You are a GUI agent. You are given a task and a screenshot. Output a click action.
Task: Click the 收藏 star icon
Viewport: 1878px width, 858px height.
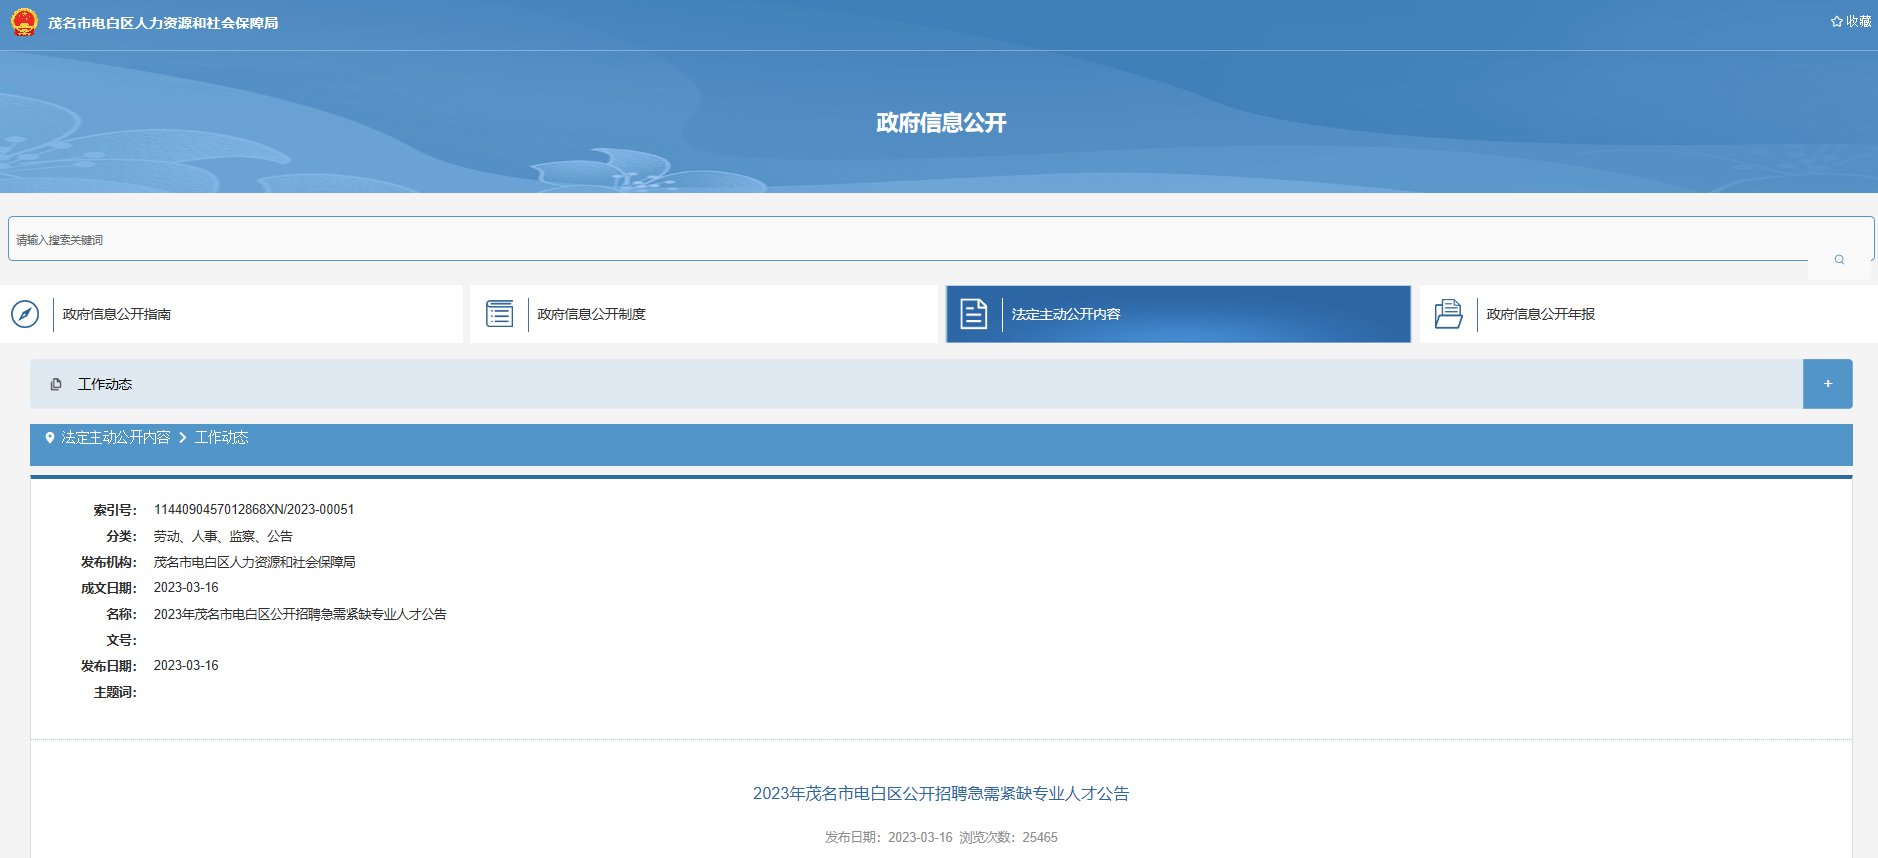click(x=1836, y=21)
